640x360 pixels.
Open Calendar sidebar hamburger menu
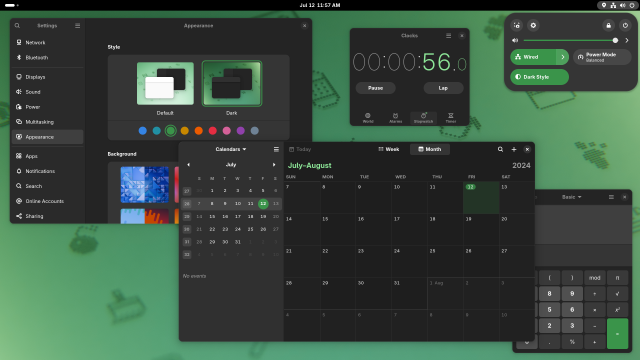pos(276,149)
